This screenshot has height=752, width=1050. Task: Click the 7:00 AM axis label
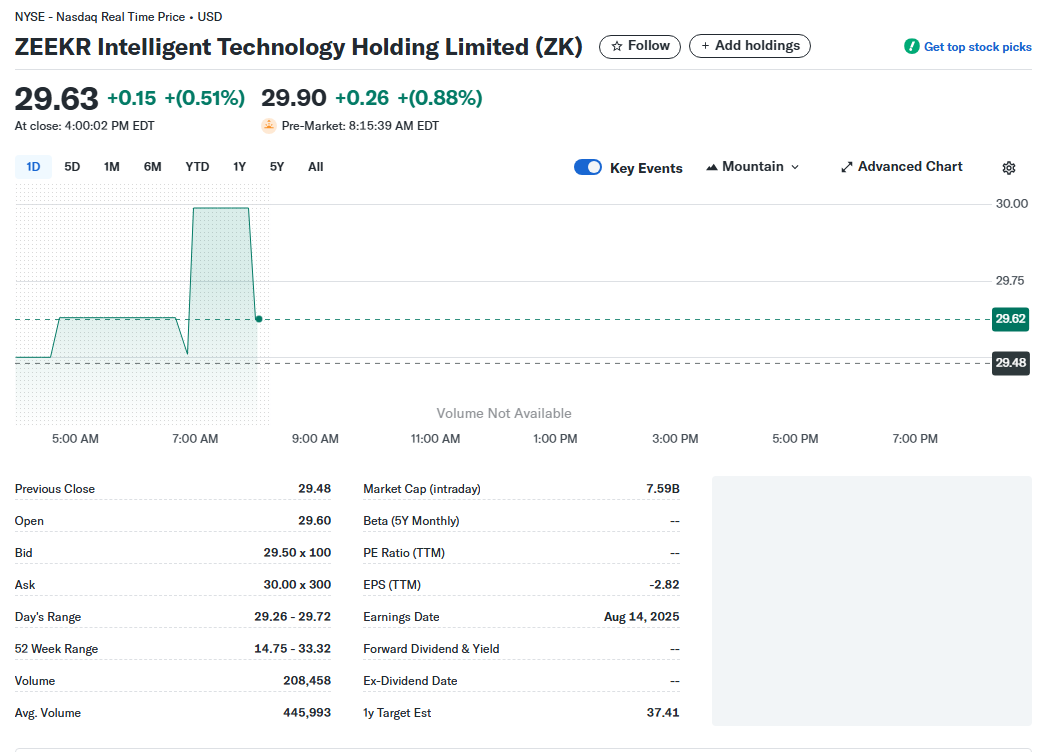pos(195,439)
